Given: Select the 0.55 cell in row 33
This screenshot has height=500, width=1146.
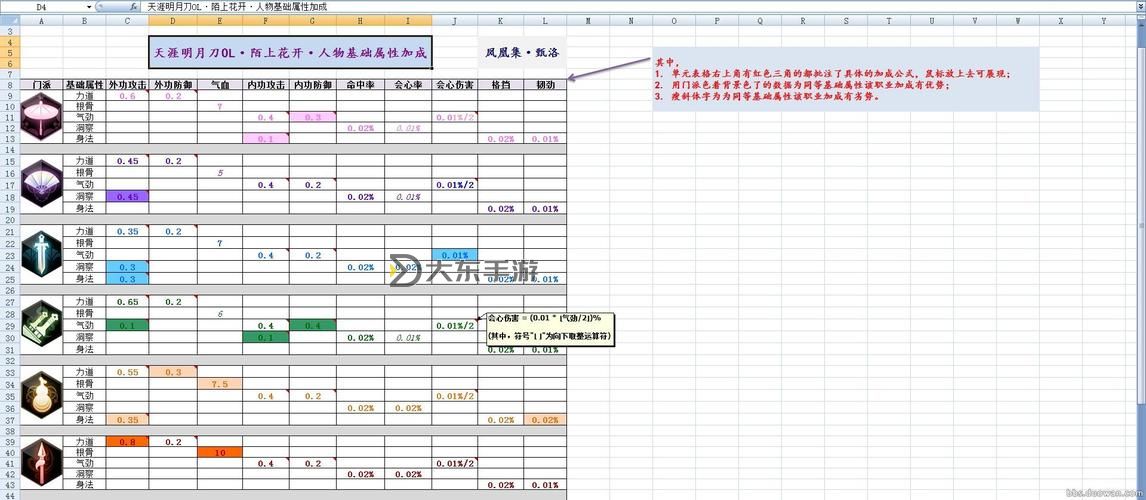Looking at the screenshot, I should (x=127, y=372).
